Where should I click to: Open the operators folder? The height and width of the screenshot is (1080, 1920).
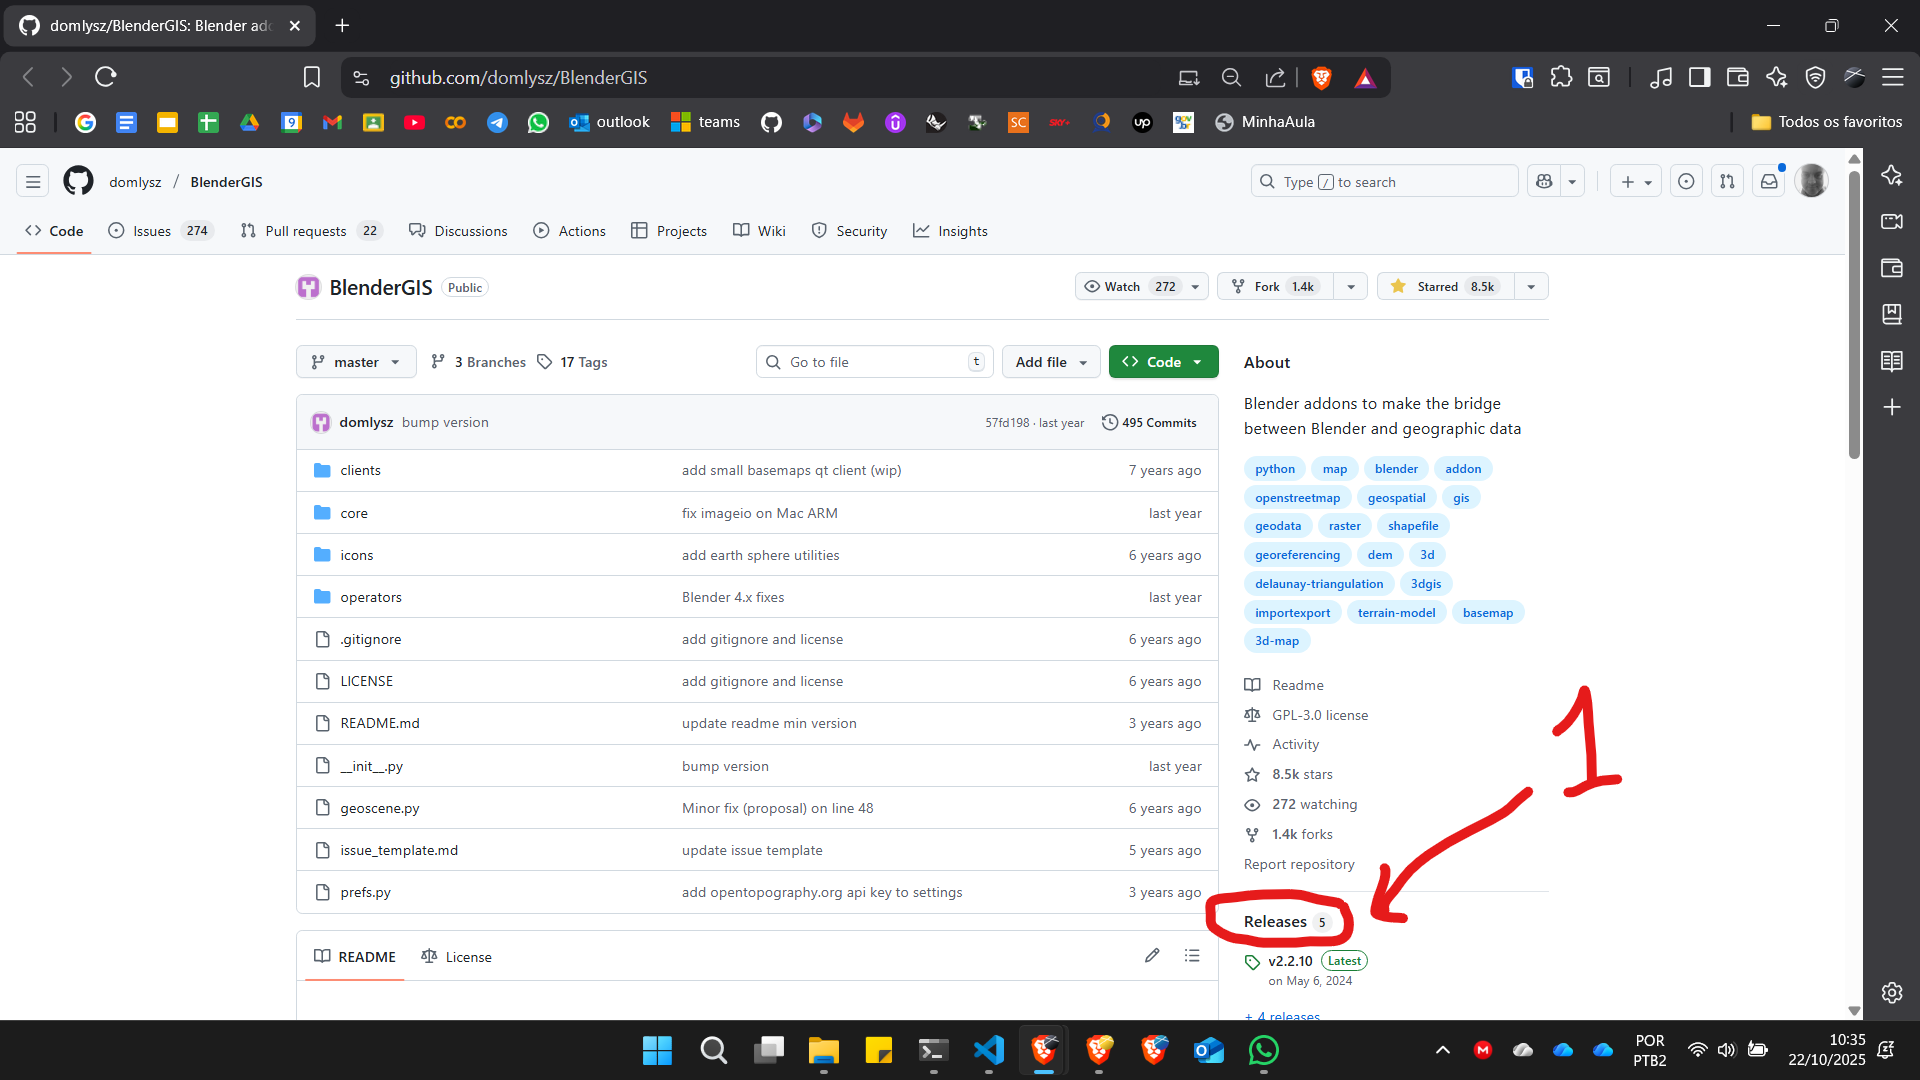370,597
